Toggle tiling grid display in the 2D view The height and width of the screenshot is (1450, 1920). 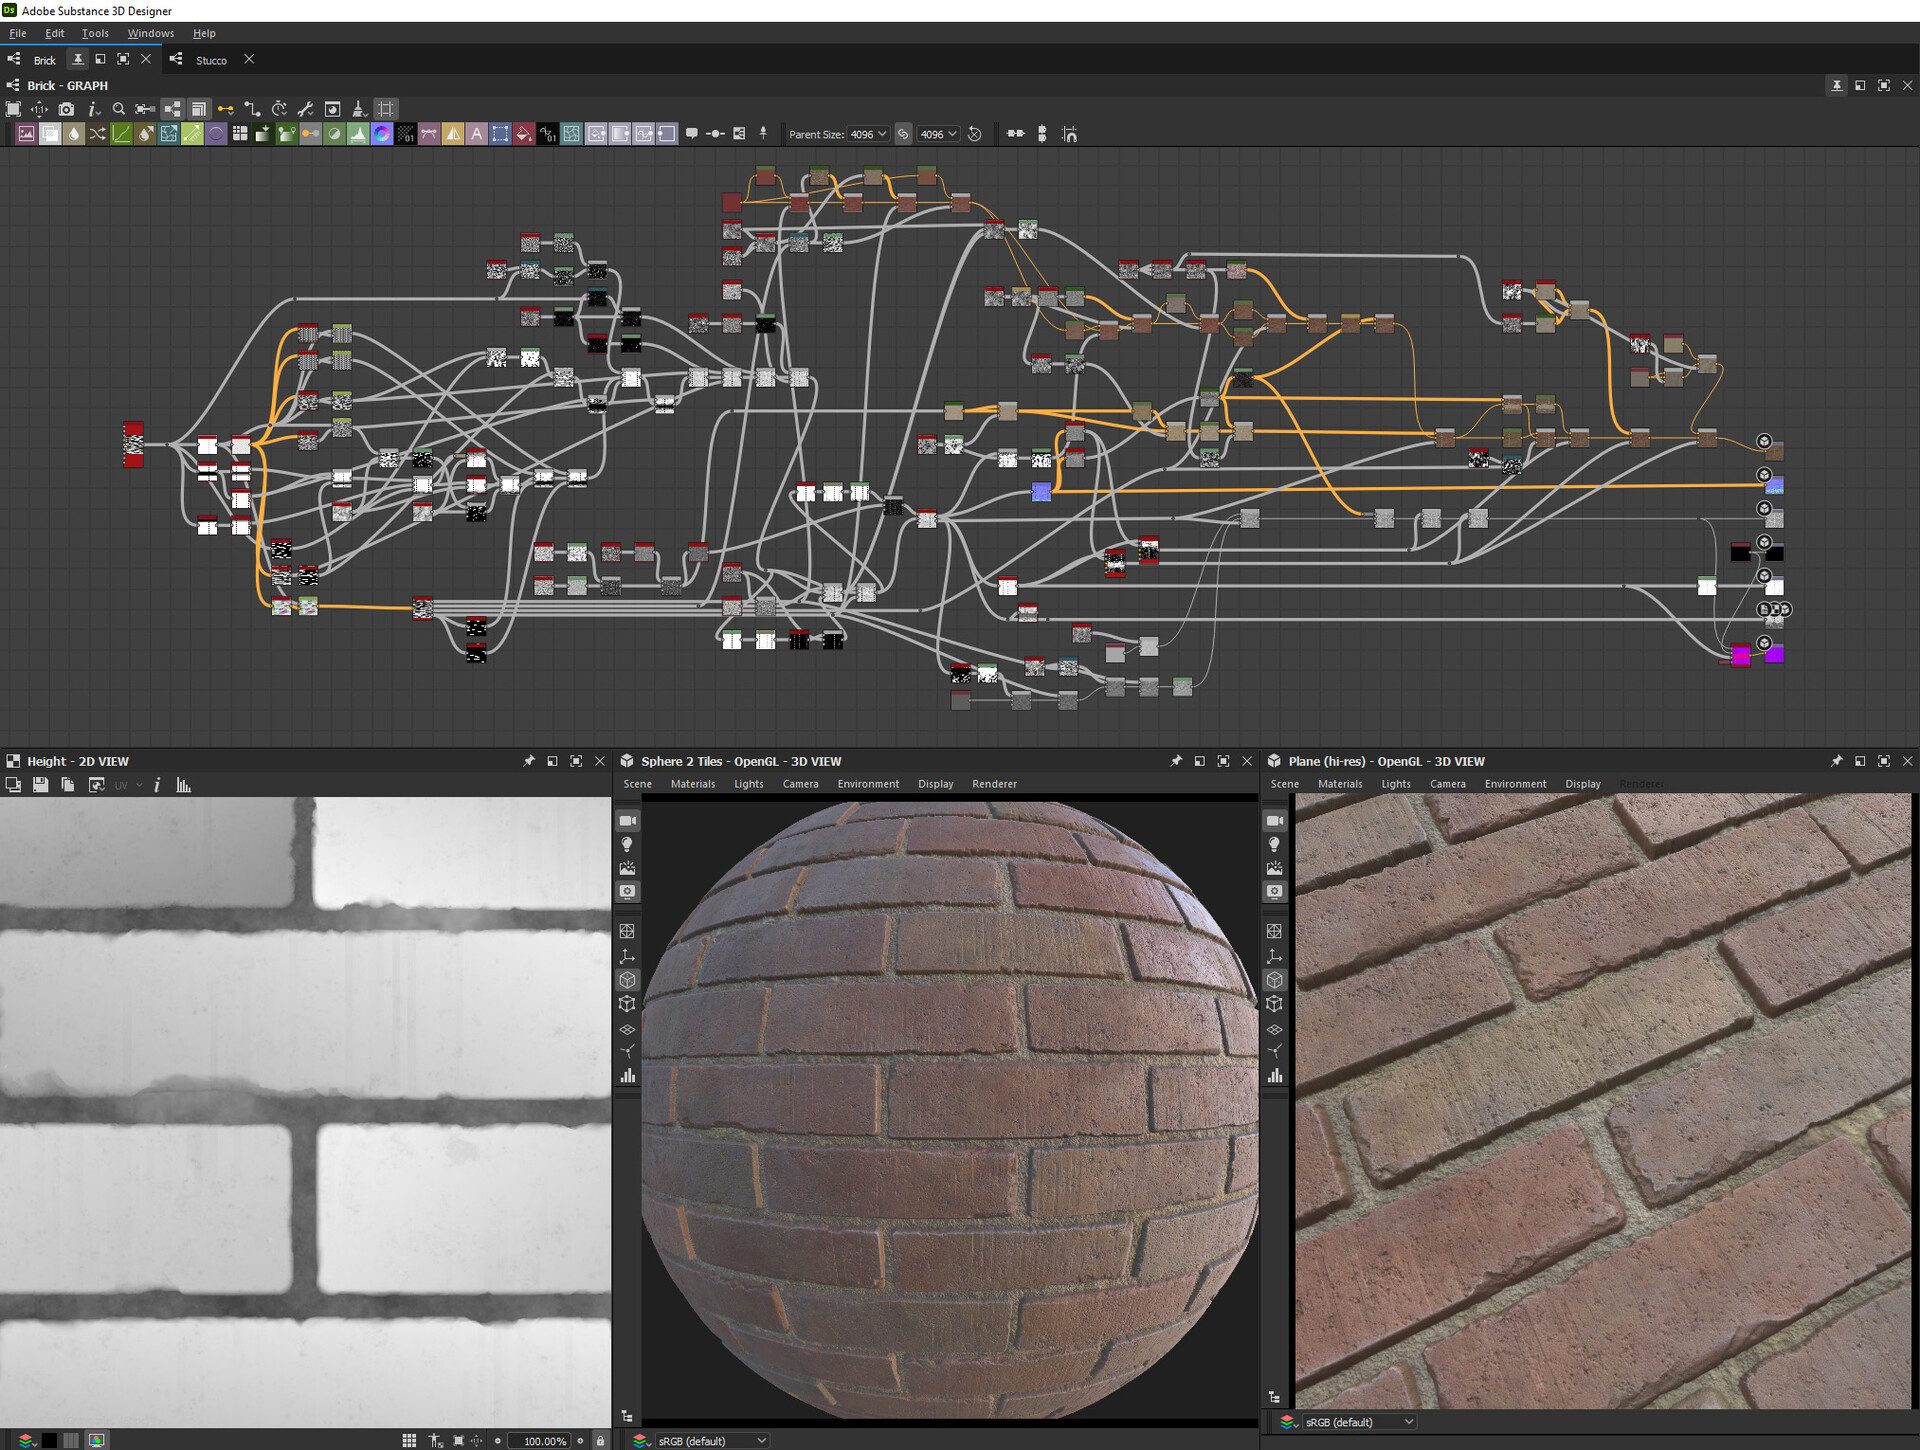409,1441
